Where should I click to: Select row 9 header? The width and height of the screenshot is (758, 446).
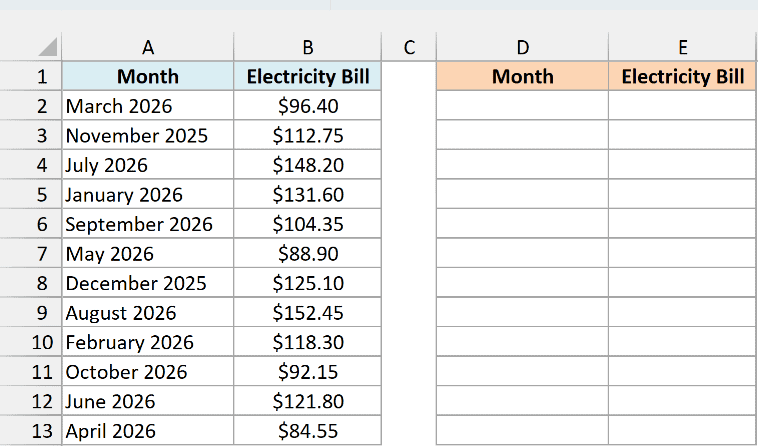tap(31, 313)
